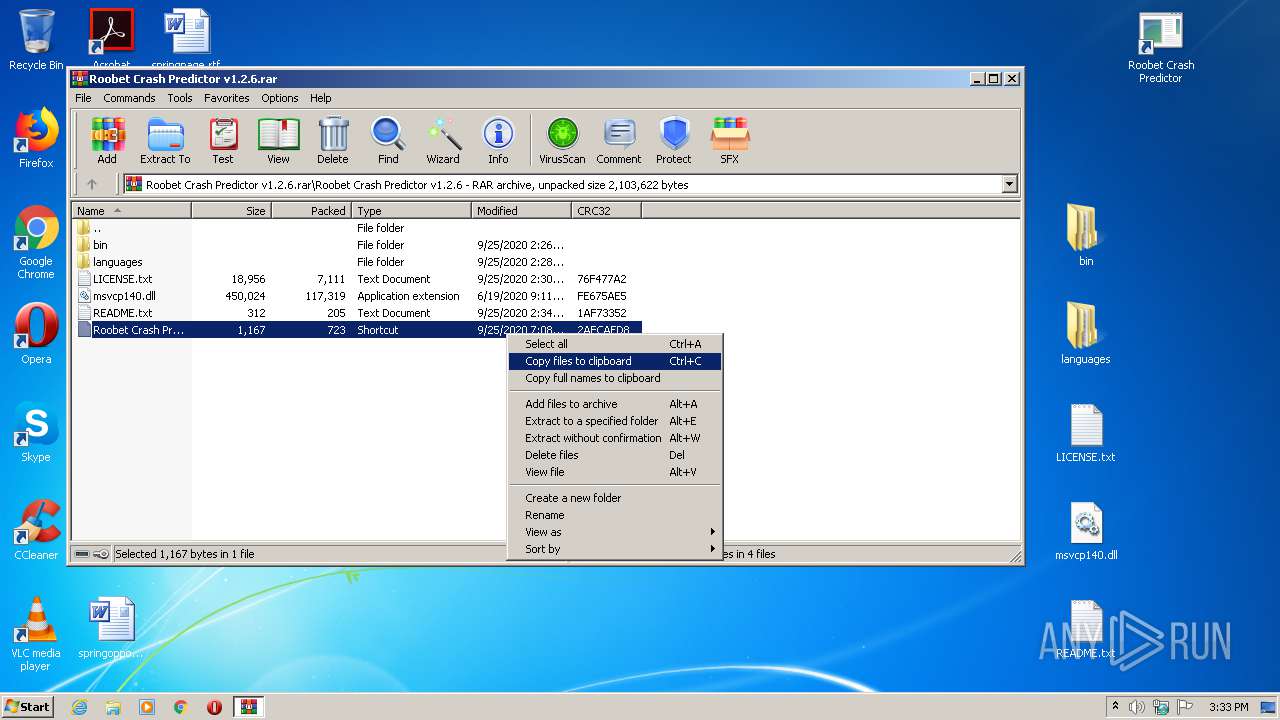This screenshot has width=1280, height=720.
Task: Choose Copy files to clipboard
Action: coord(614,361)
